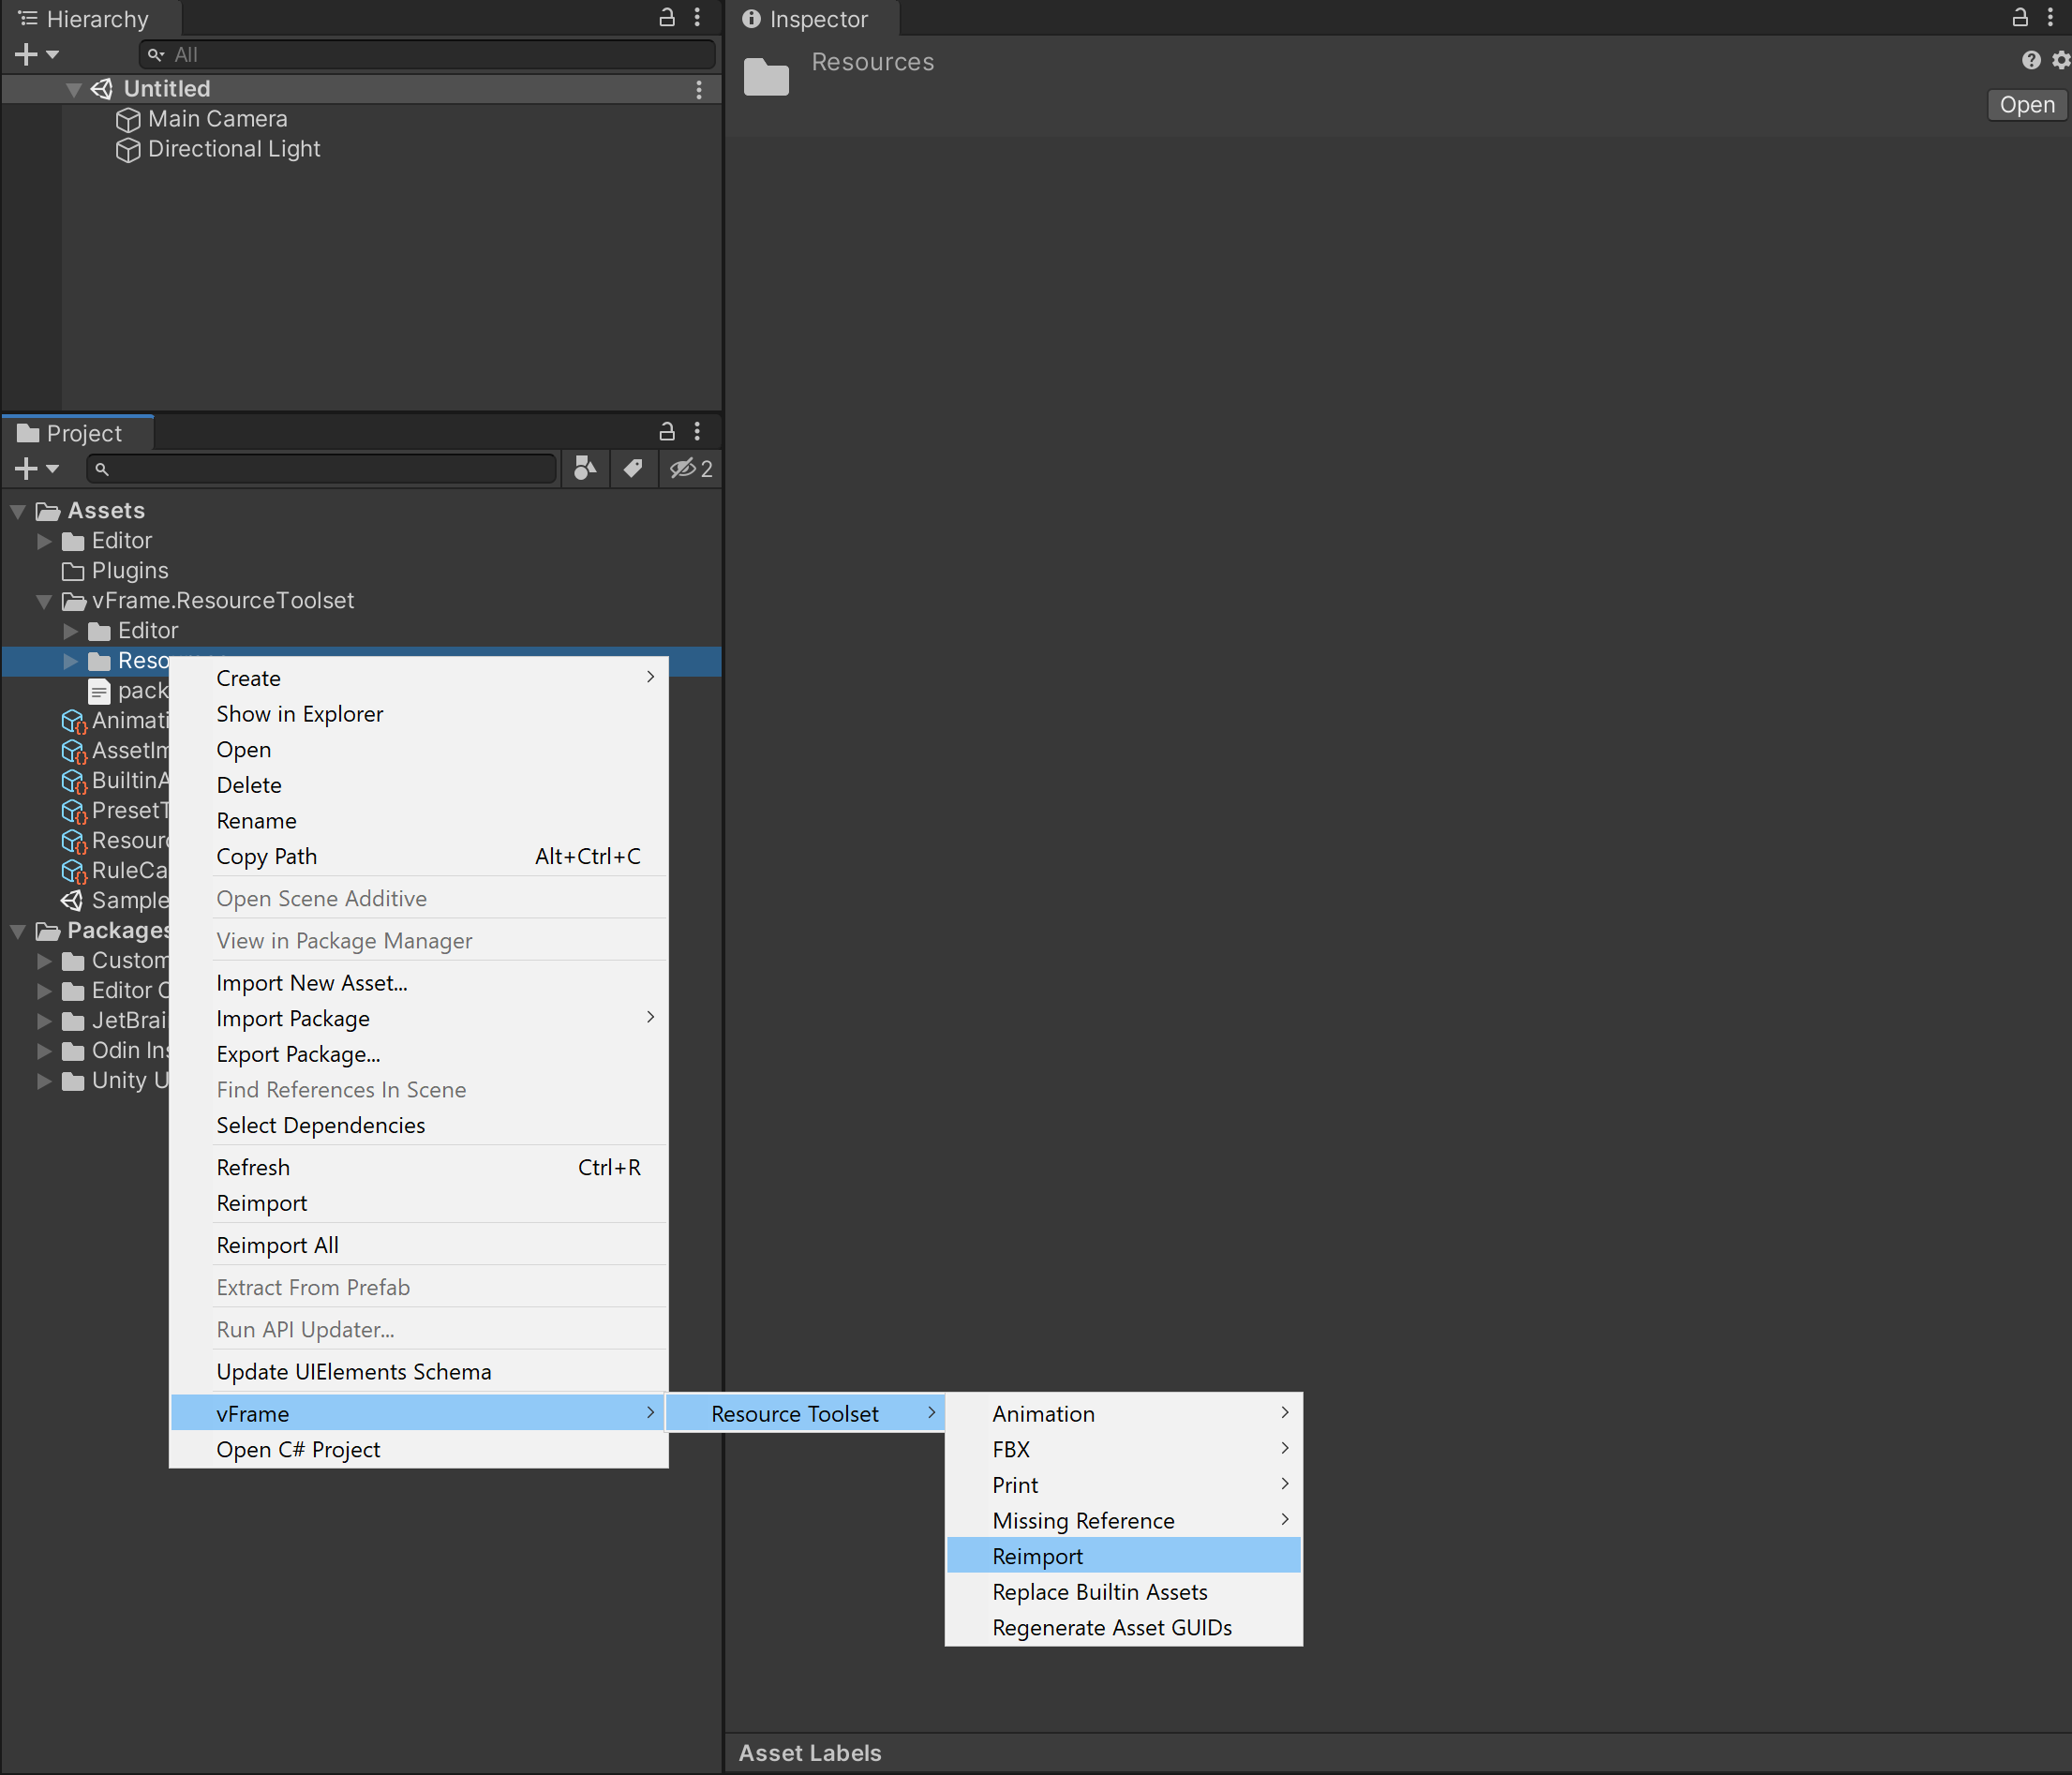
Task: Open the Hierarchy panel three-dot menu
Action: tap(697, 17)
